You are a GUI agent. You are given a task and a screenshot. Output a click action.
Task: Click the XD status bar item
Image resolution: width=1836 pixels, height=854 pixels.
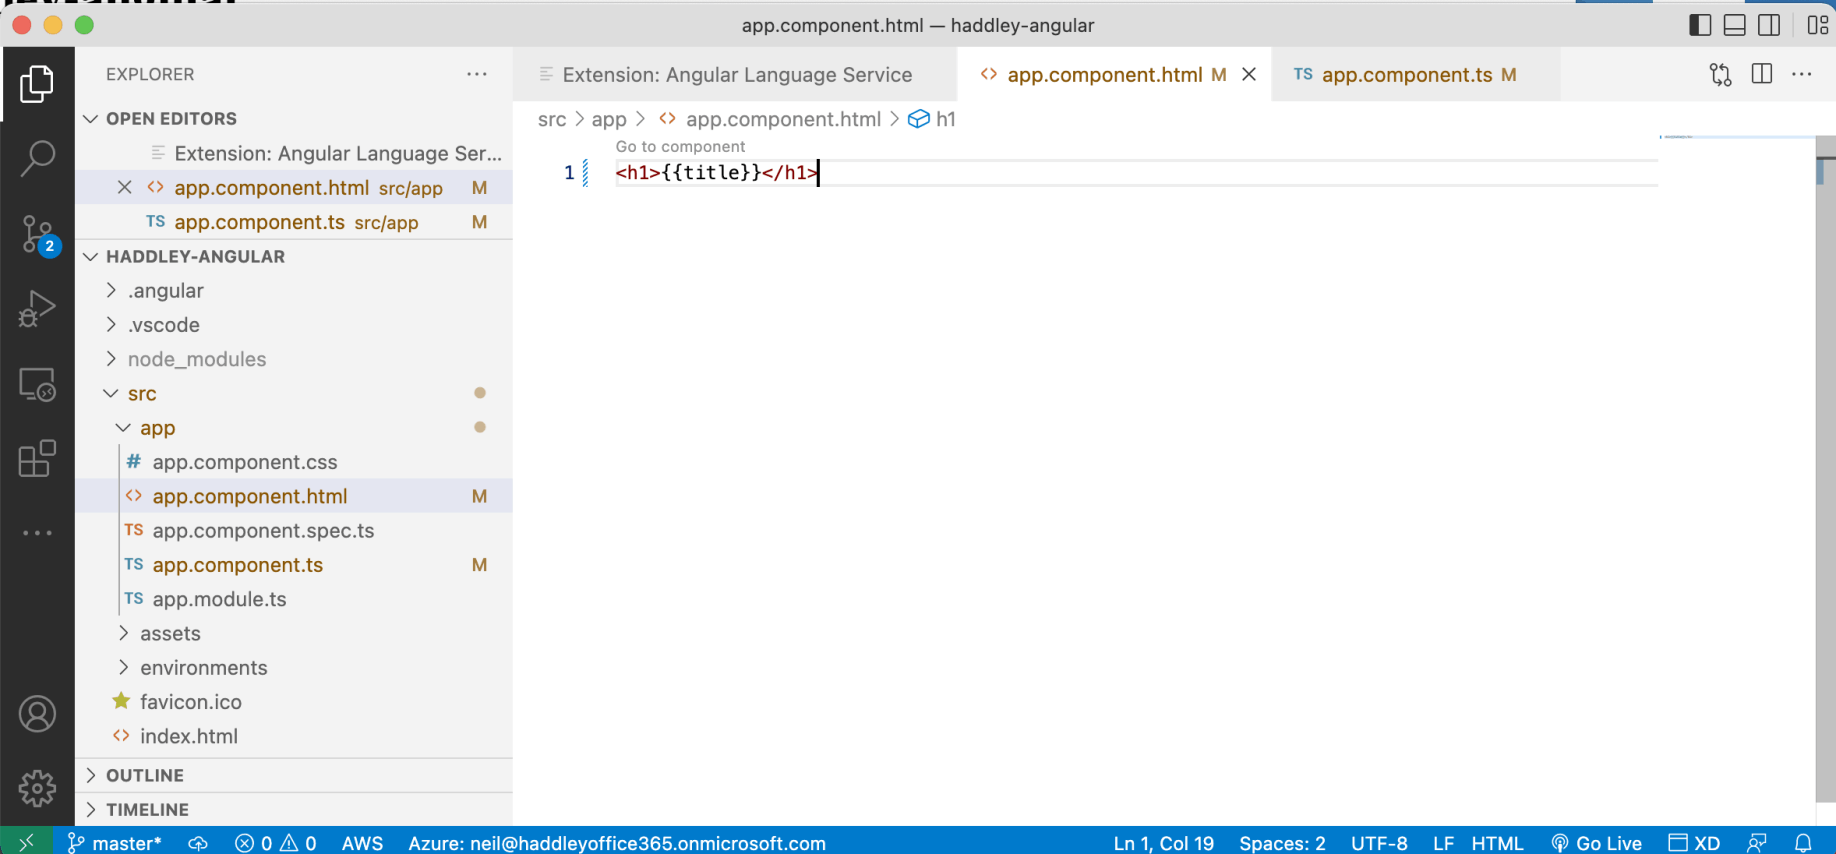tap(1694, 843)
